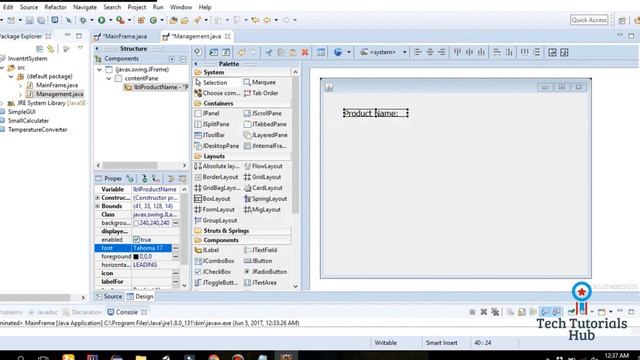Pick the MigLayout option
This screenshot has height=360, width=640.
point(262,209)
